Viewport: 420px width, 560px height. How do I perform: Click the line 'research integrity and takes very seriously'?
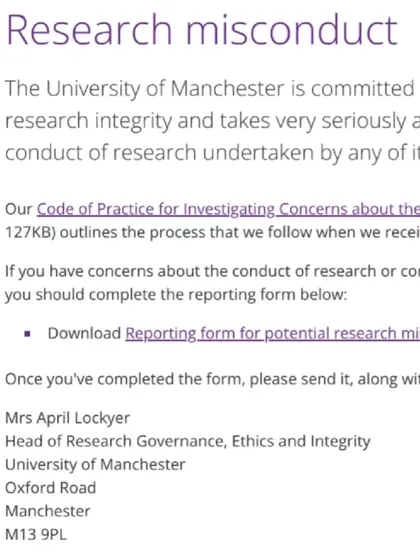coord(212,121)
